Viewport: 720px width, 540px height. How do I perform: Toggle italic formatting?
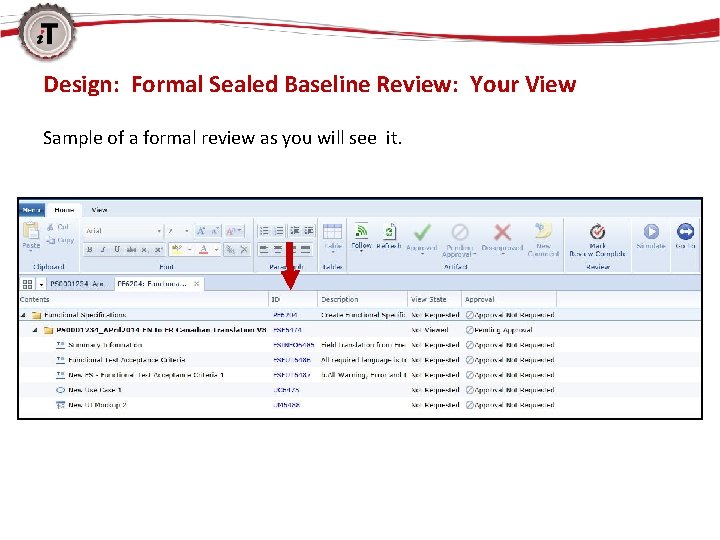coord(103,249)
